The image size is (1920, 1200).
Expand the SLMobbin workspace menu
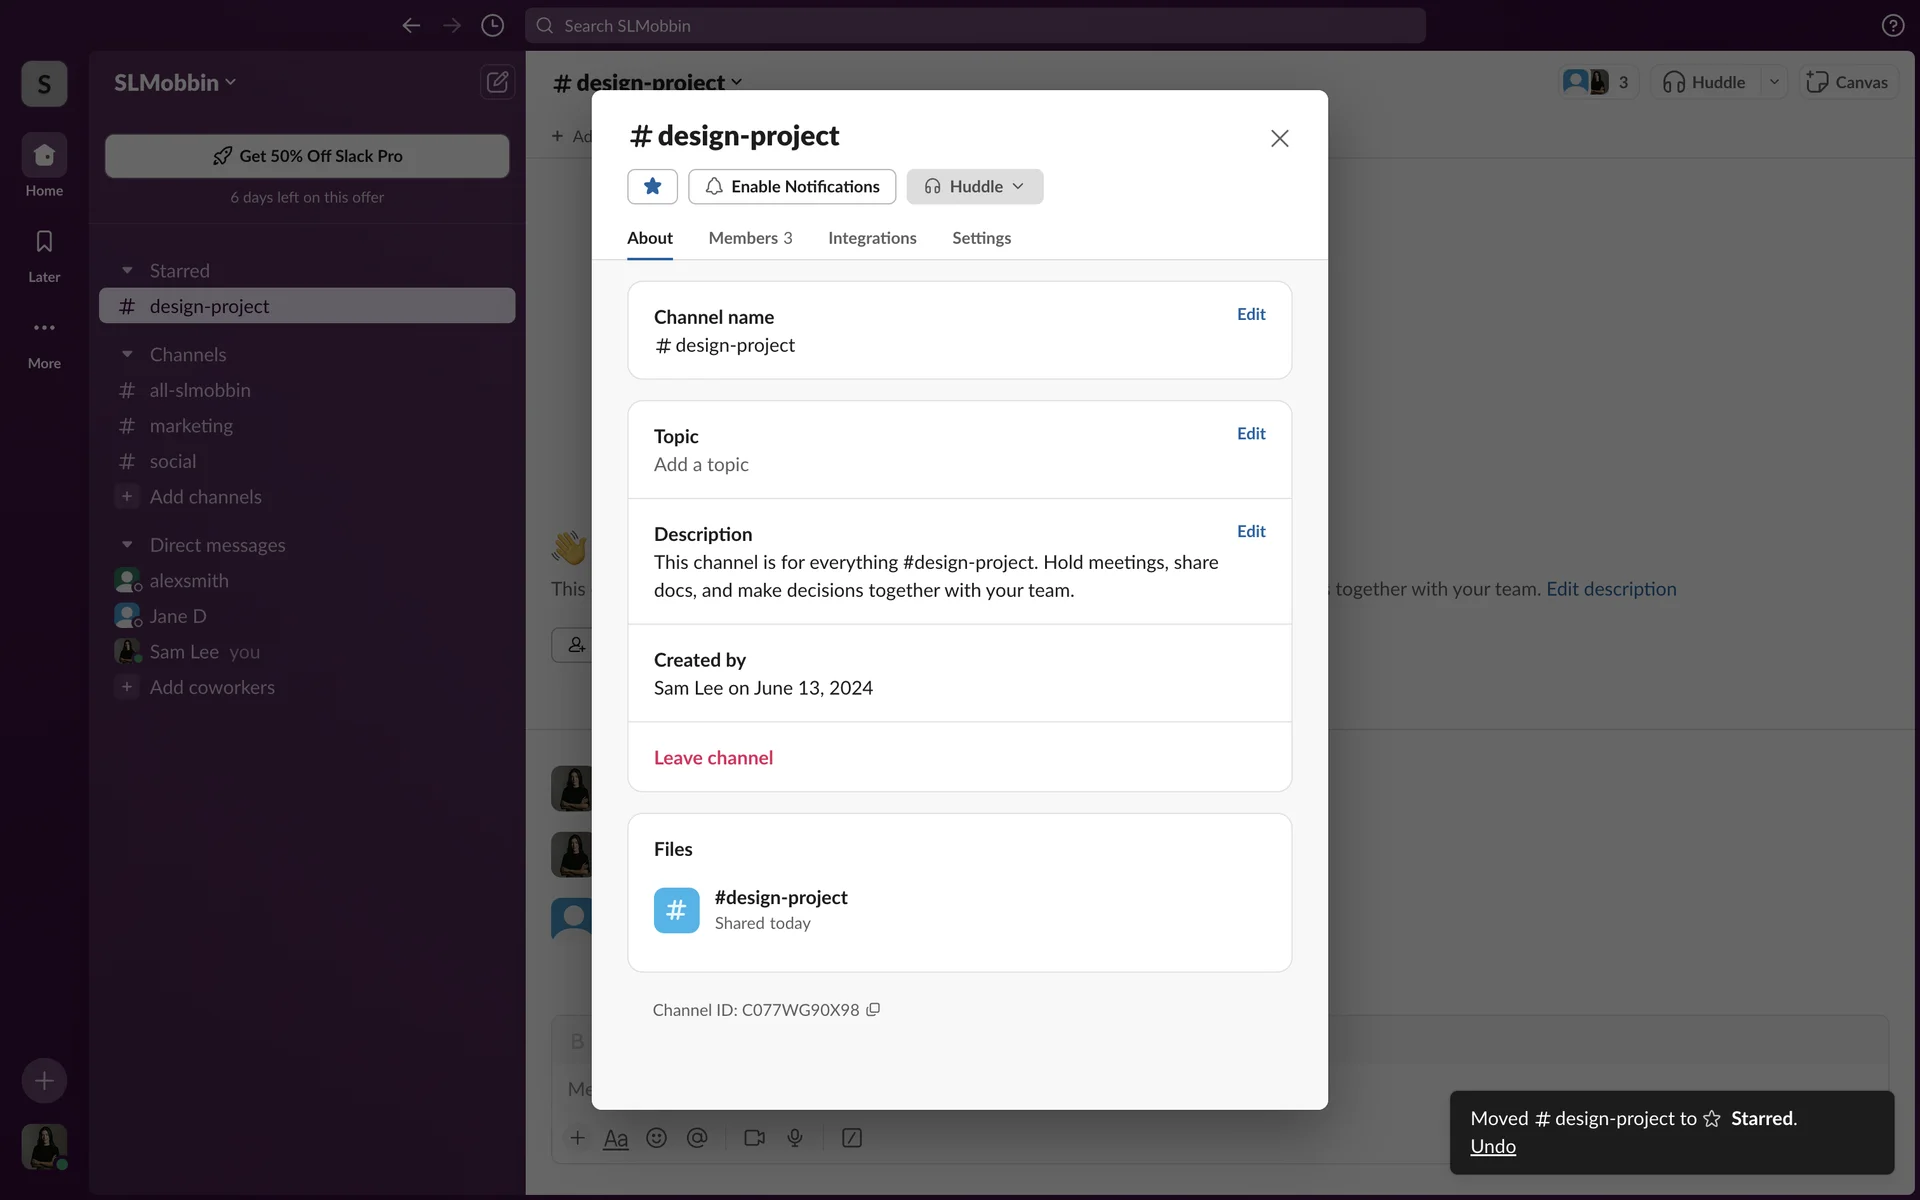pos(175,83)
